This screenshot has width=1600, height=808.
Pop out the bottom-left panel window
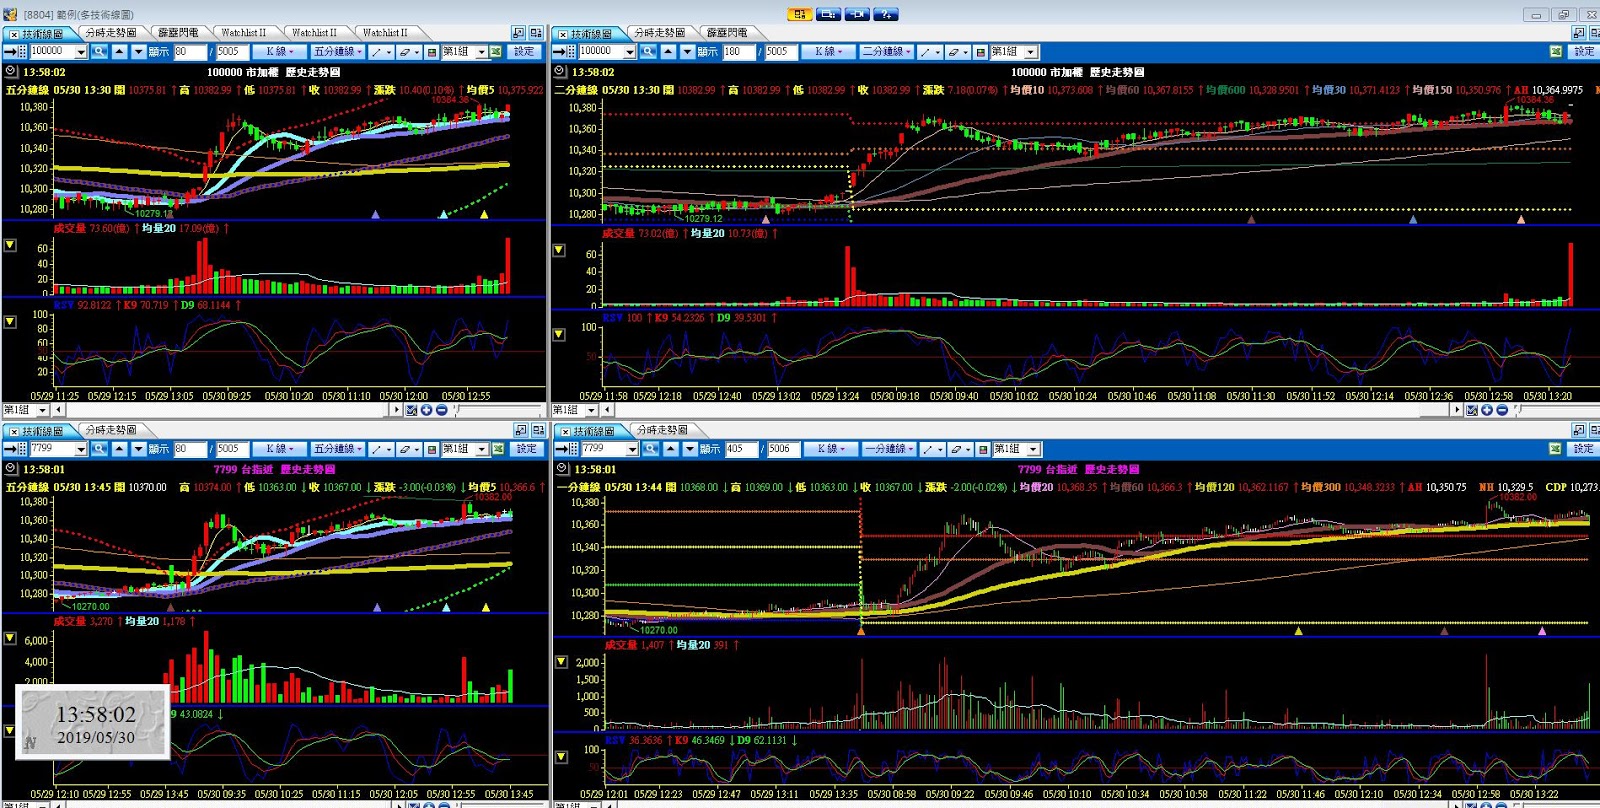(520, 430)
